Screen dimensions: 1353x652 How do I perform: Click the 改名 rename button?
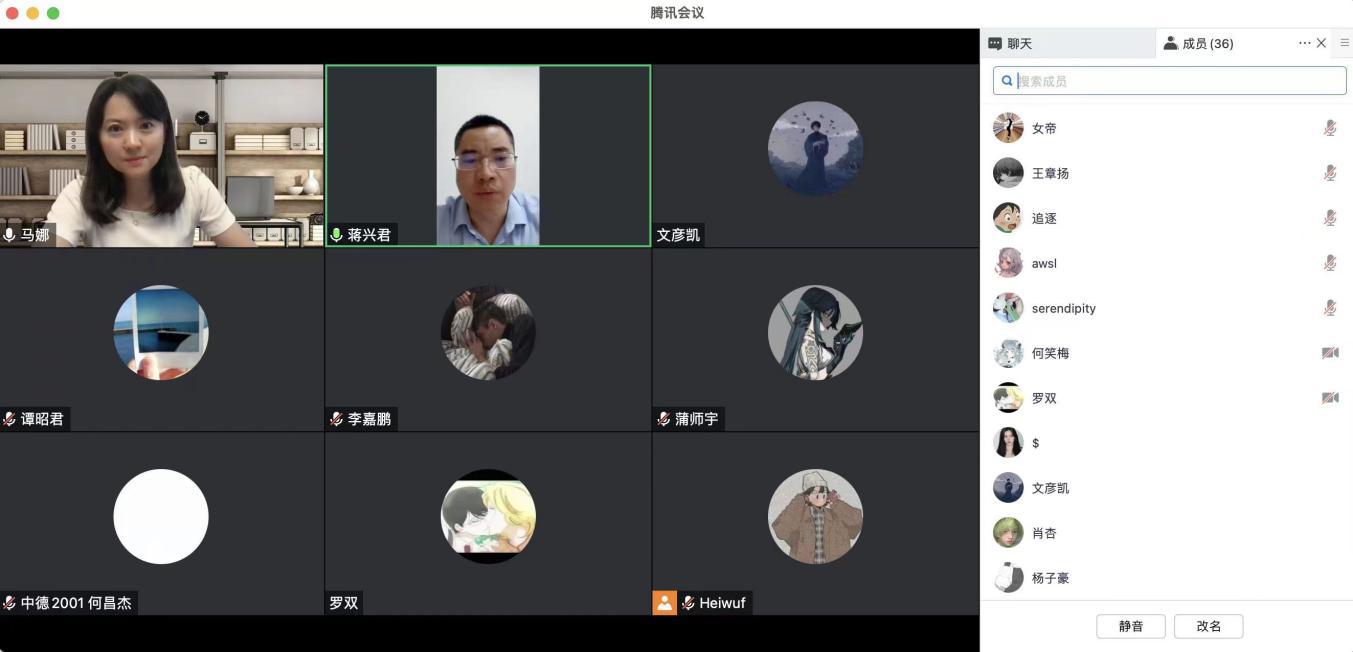pos(1209,626)
